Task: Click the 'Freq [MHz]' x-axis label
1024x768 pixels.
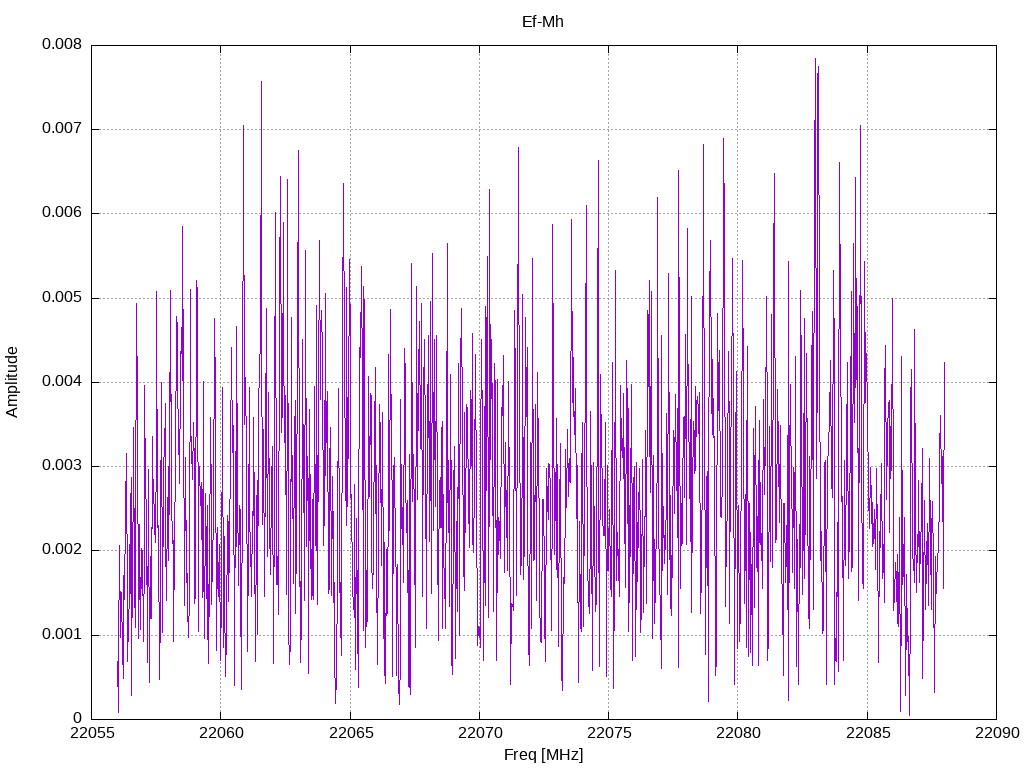Action: (x=543, y=754)
